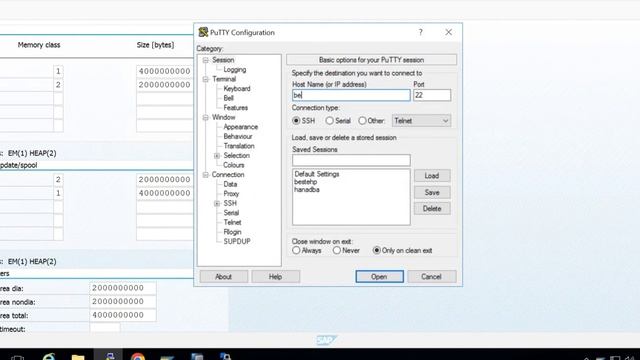Select Session category in tree
The width and height of the screenshot is (640, 360).
pyautogui.click(x=223, y=60)
